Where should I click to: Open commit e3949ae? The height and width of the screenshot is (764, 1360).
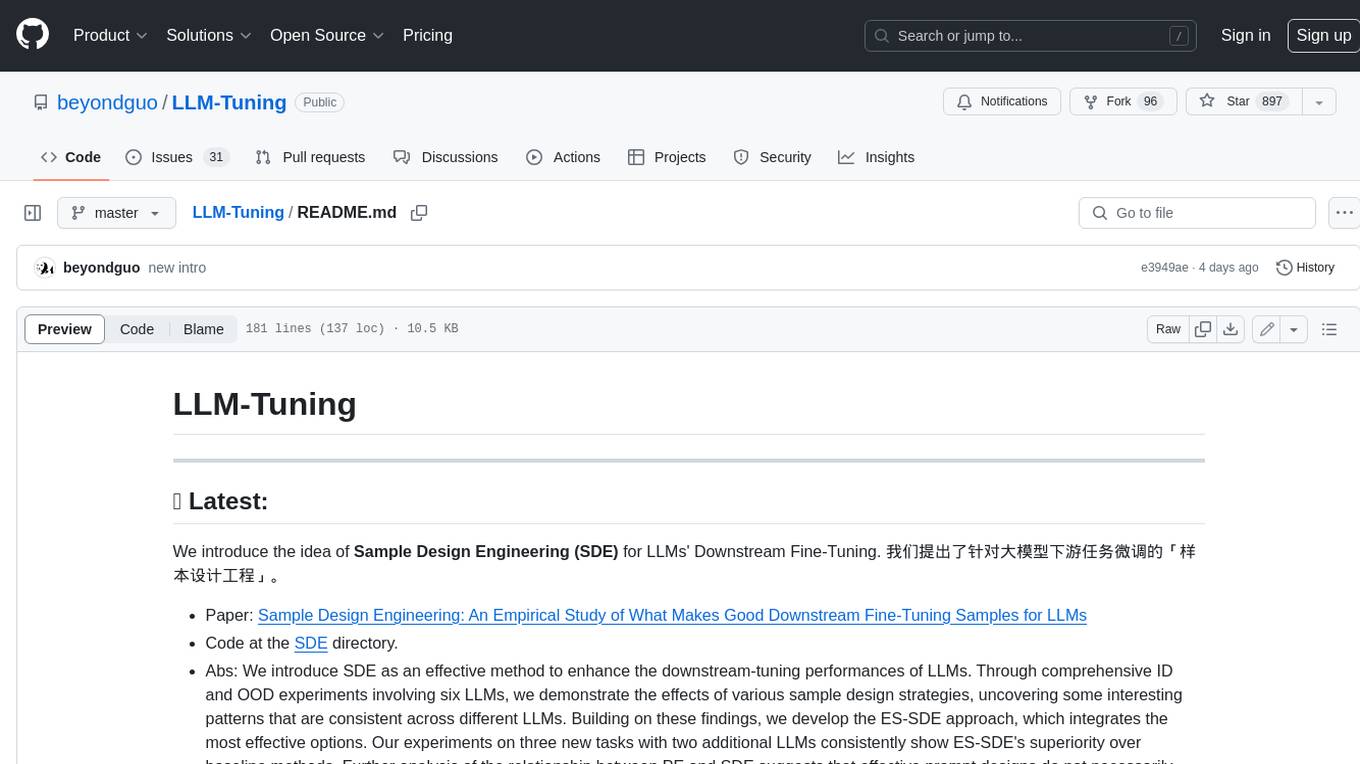click(x=1164, y=267)
